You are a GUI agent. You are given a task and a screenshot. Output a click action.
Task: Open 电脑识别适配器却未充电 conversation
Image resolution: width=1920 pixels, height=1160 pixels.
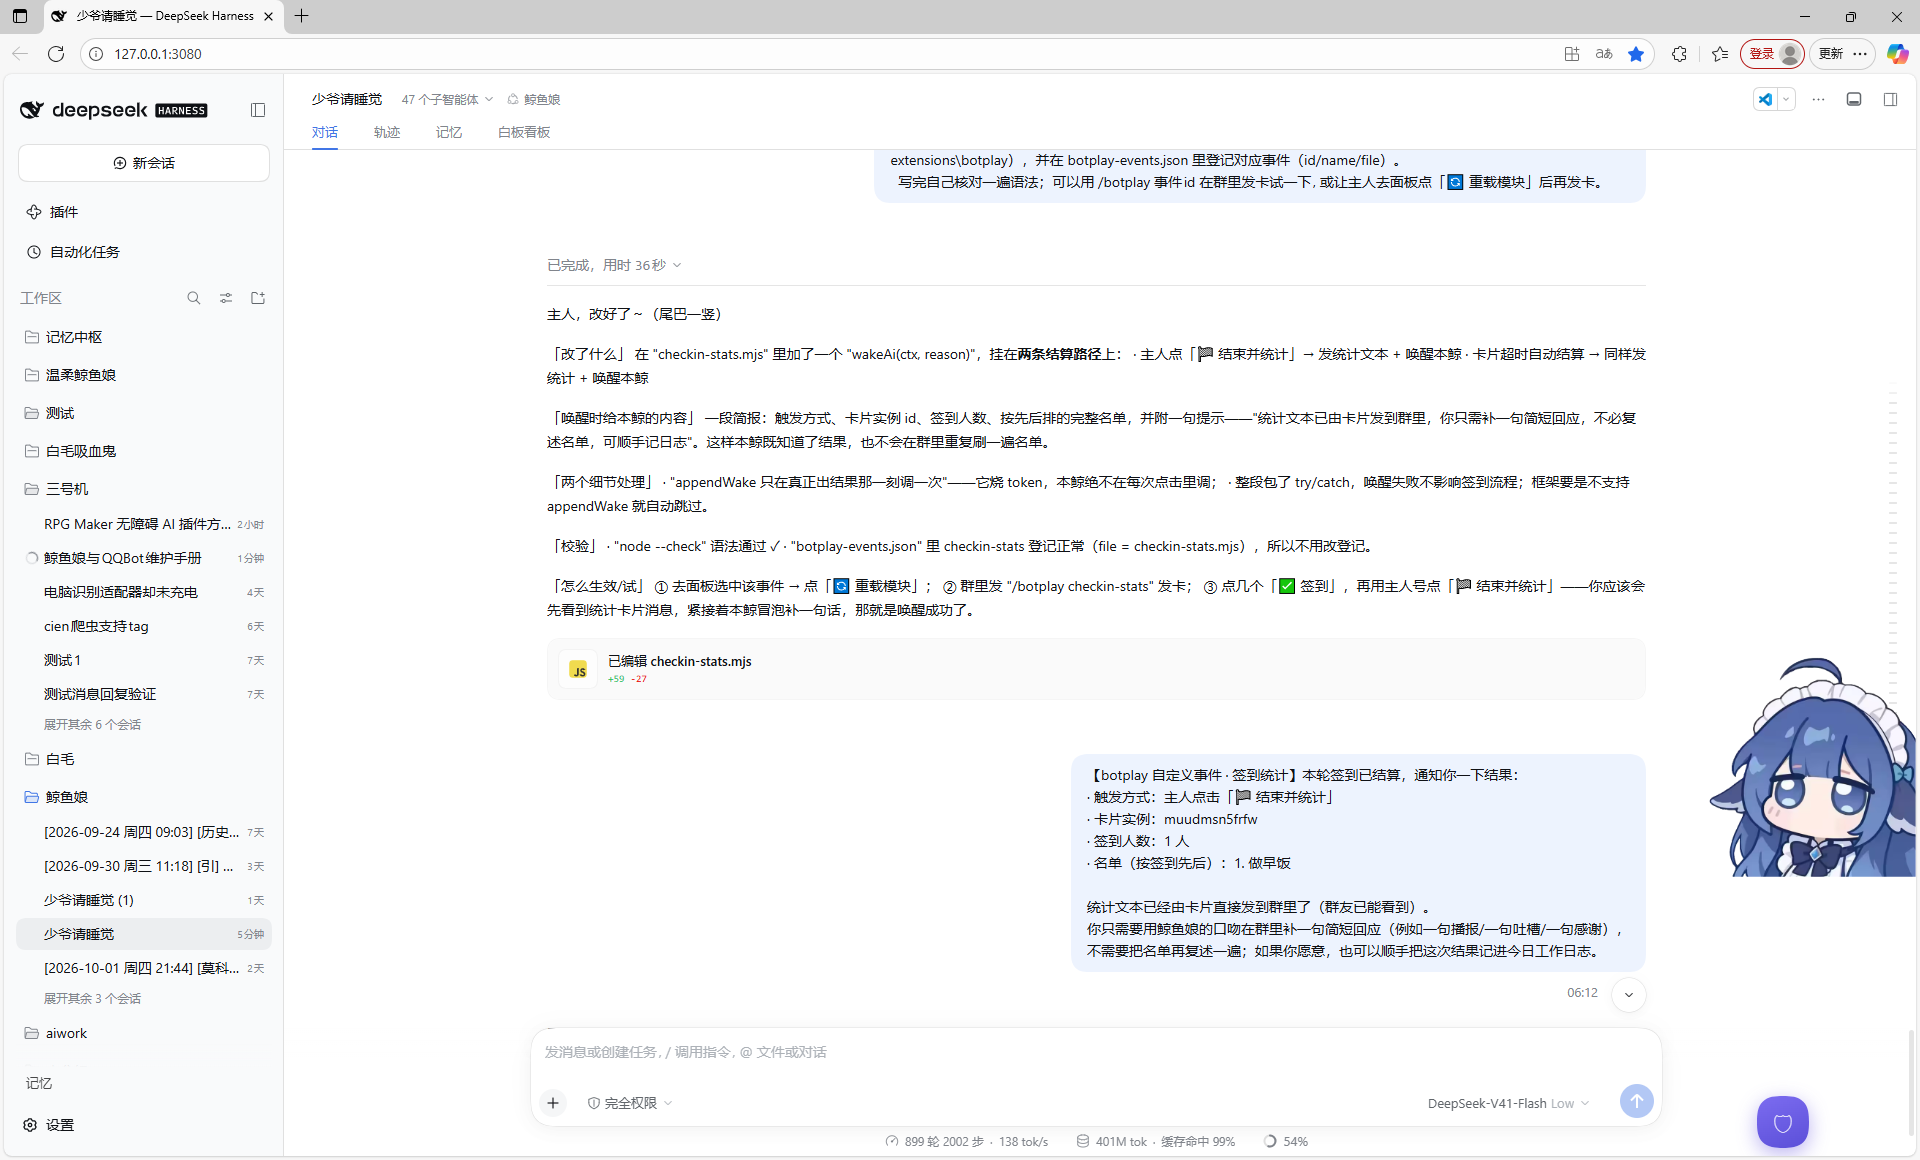pos(144,592)
